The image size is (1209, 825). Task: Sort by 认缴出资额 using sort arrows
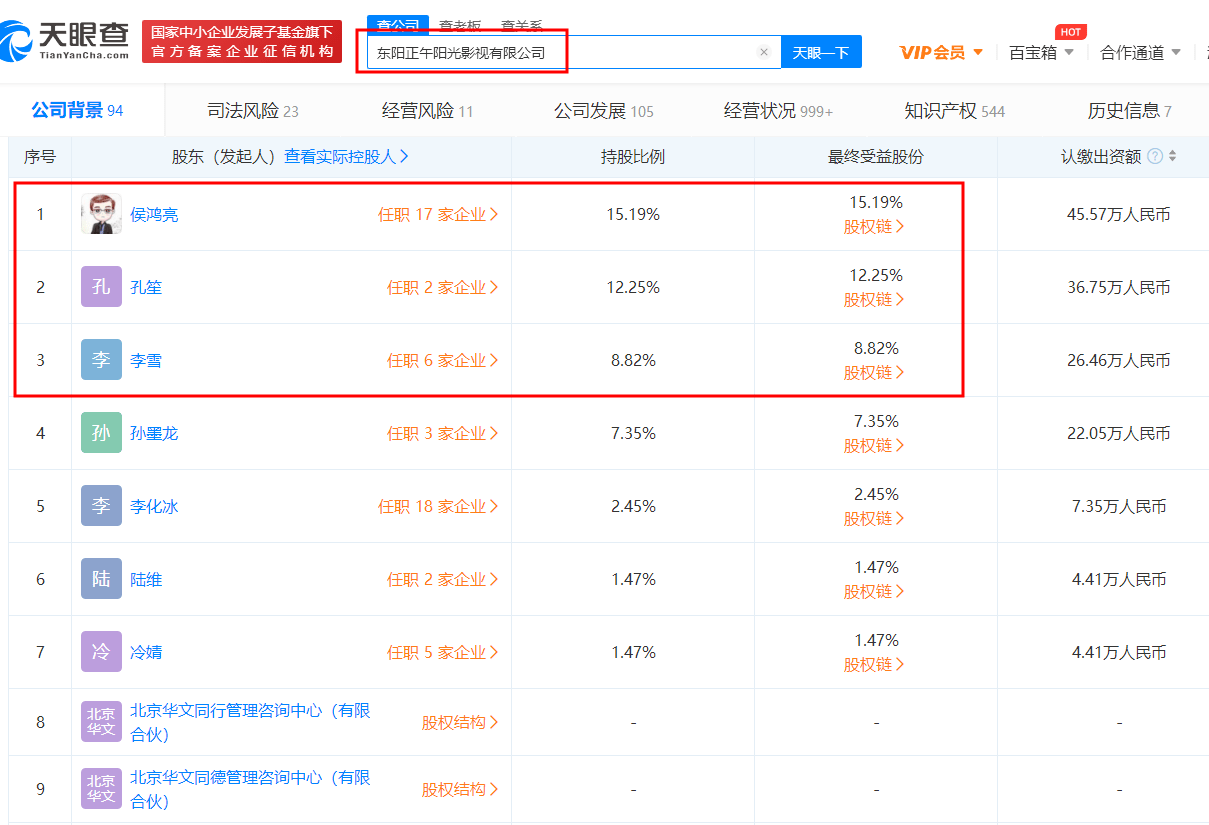[1173, 157]
